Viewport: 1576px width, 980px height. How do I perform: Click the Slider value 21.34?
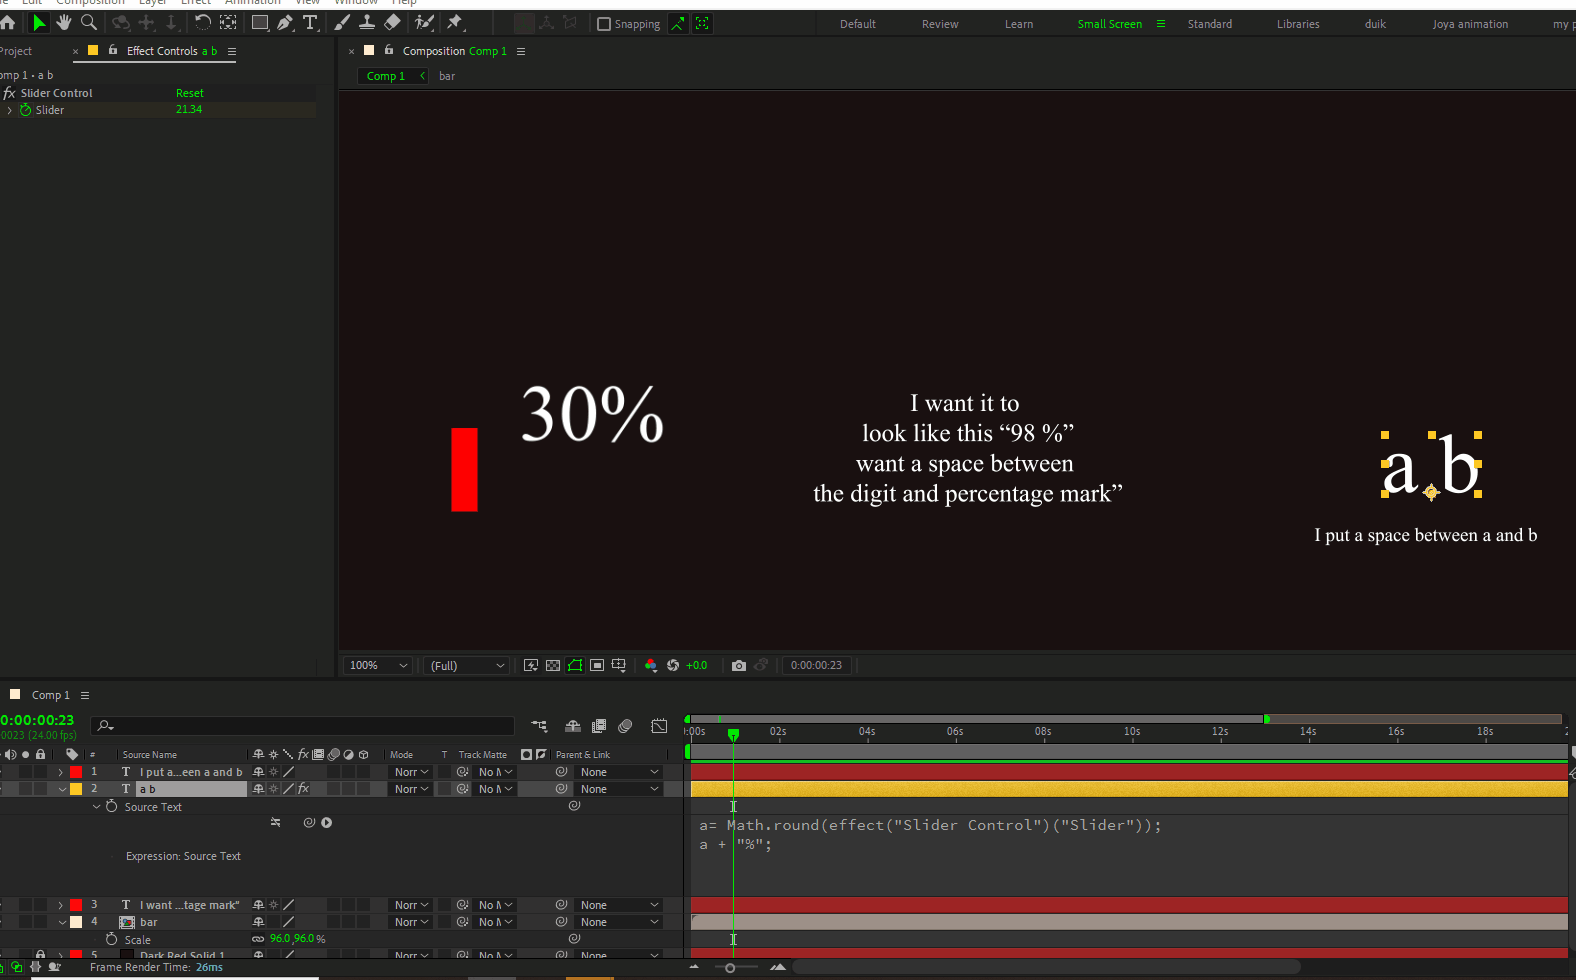tap(189, 110)
